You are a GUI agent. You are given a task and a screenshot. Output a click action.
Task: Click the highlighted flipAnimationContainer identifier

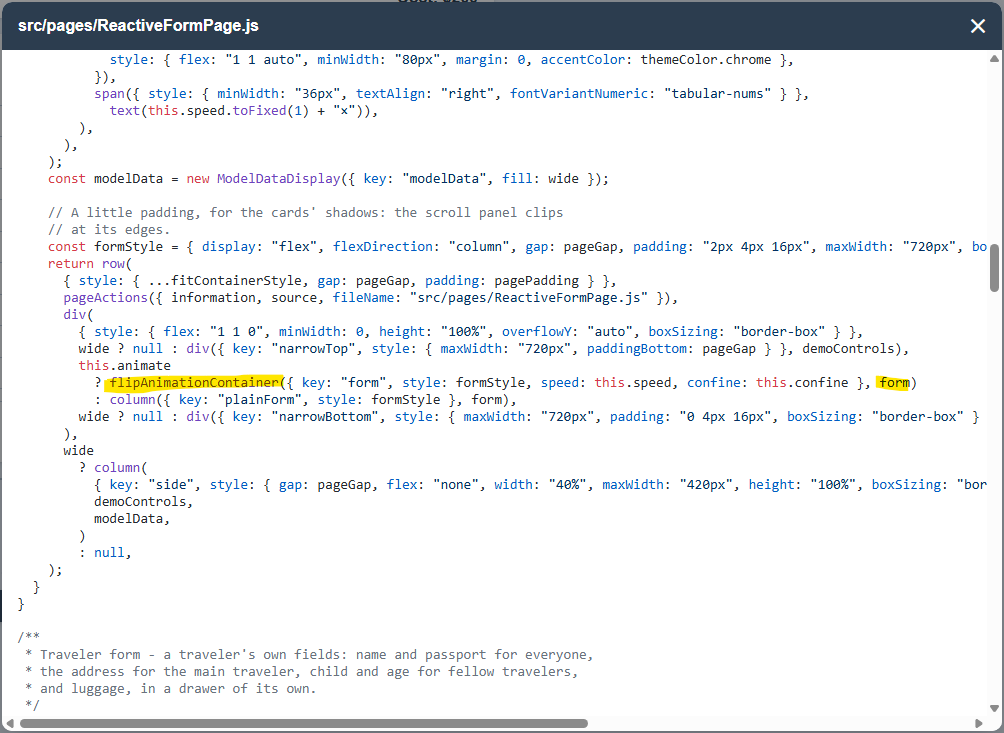click(x=195, y=383)
